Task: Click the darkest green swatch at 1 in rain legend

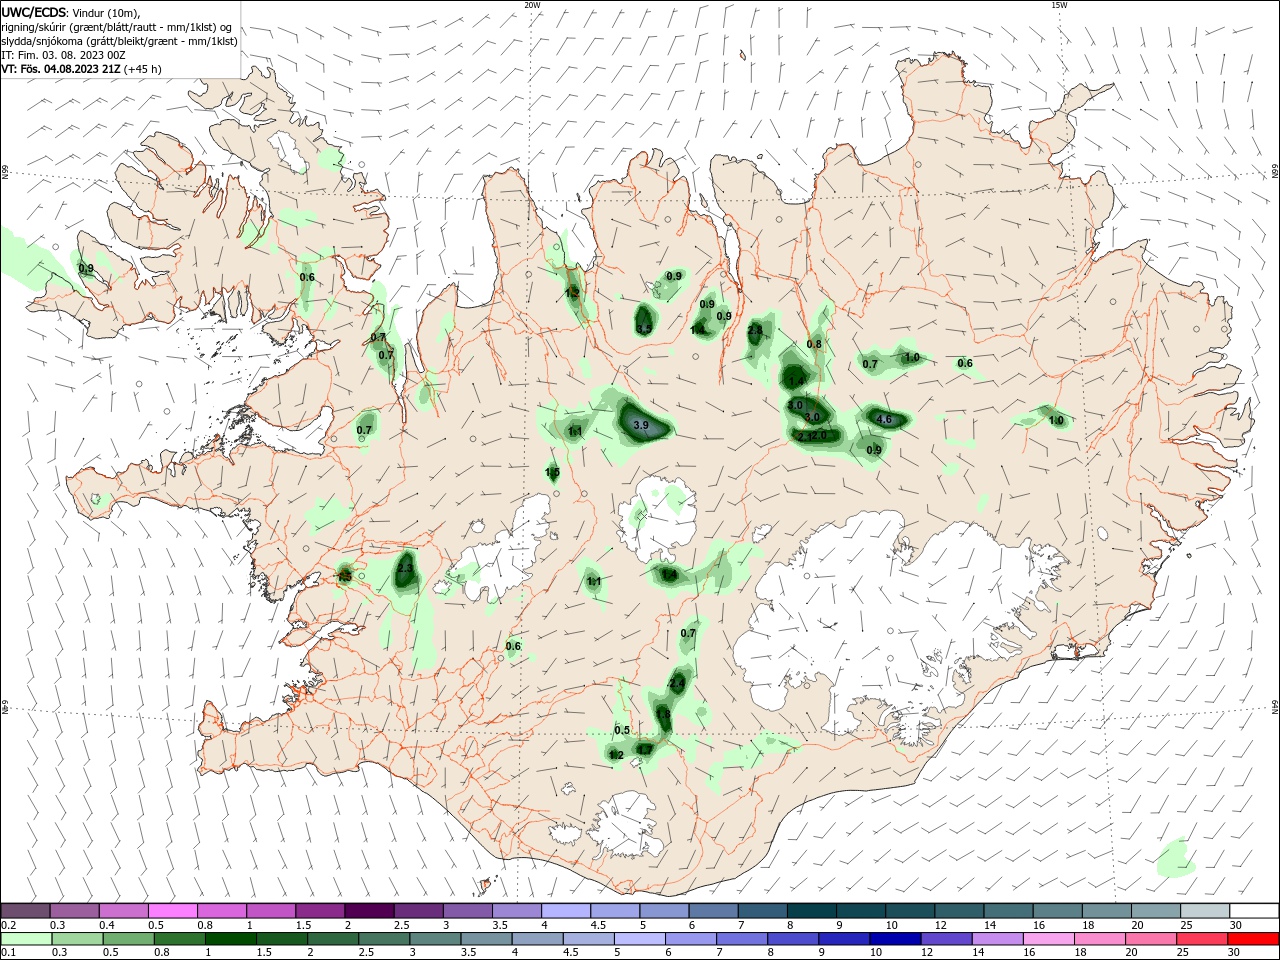Action: pyautogui.click(x=230, y=939)
